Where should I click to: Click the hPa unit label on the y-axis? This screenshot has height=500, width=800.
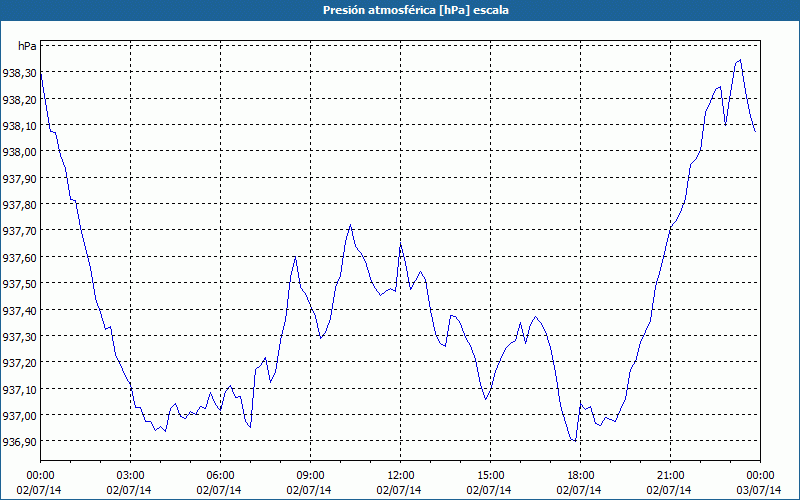(27, 46)
